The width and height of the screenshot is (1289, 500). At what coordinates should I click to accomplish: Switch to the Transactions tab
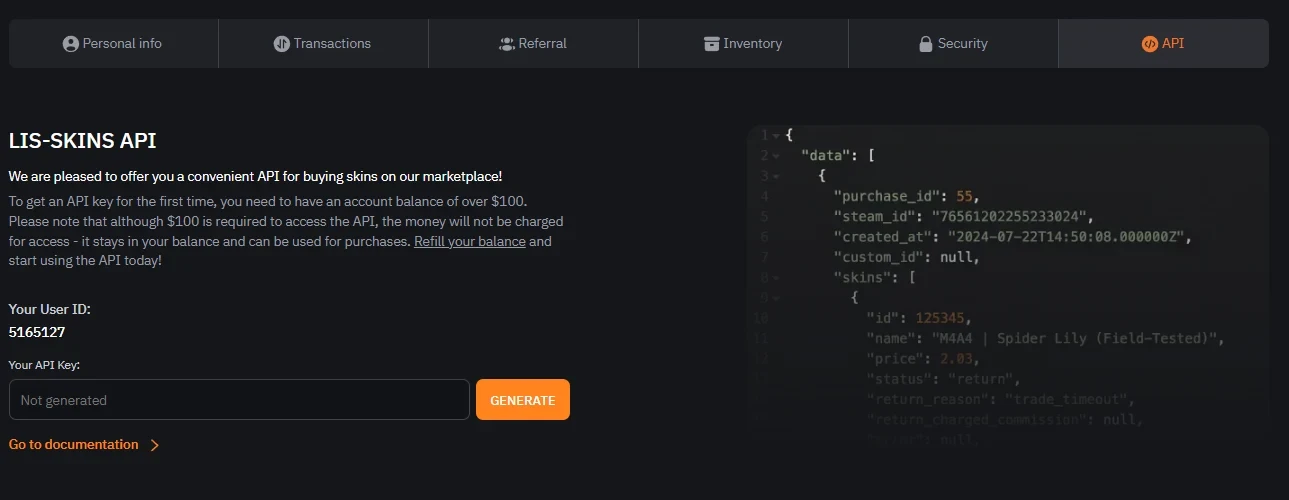[323, 44]
